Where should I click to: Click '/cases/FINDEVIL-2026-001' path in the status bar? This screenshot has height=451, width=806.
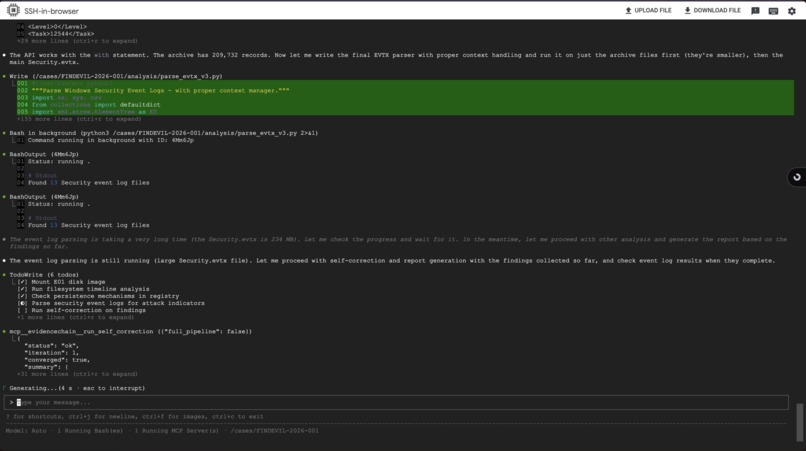point(274,431)
